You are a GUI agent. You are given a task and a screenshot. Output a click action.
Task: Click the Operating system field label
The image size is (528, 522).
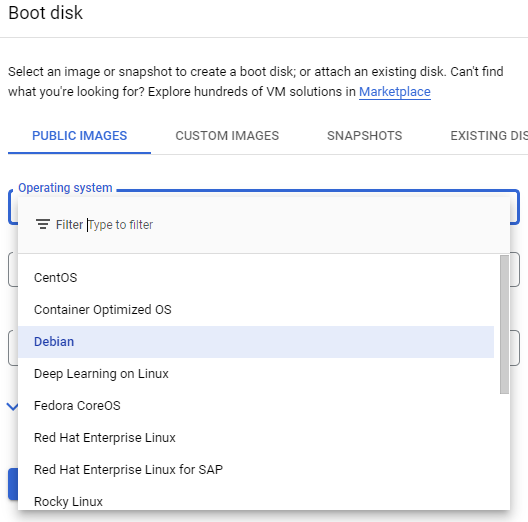[65, 188]
